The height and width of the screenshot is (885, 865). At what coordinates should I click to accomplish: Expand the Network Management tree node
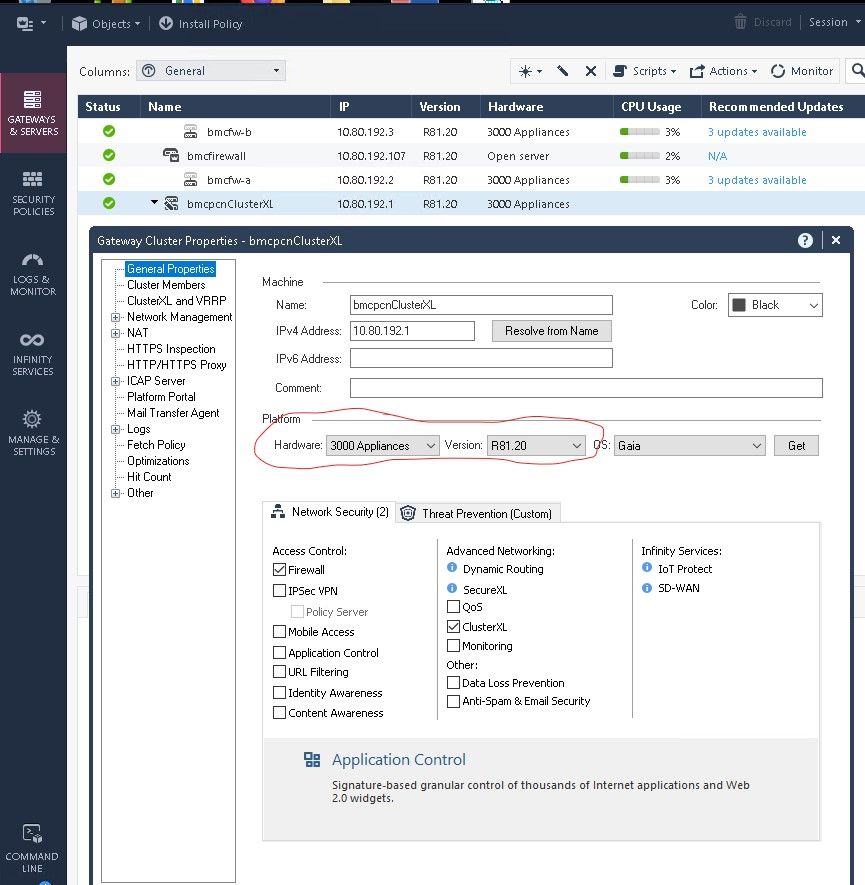click(x=116, y=317)
